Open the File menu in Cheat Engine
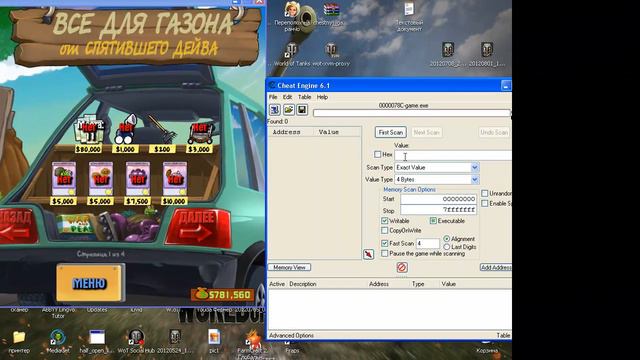 (x=273, y=97)
